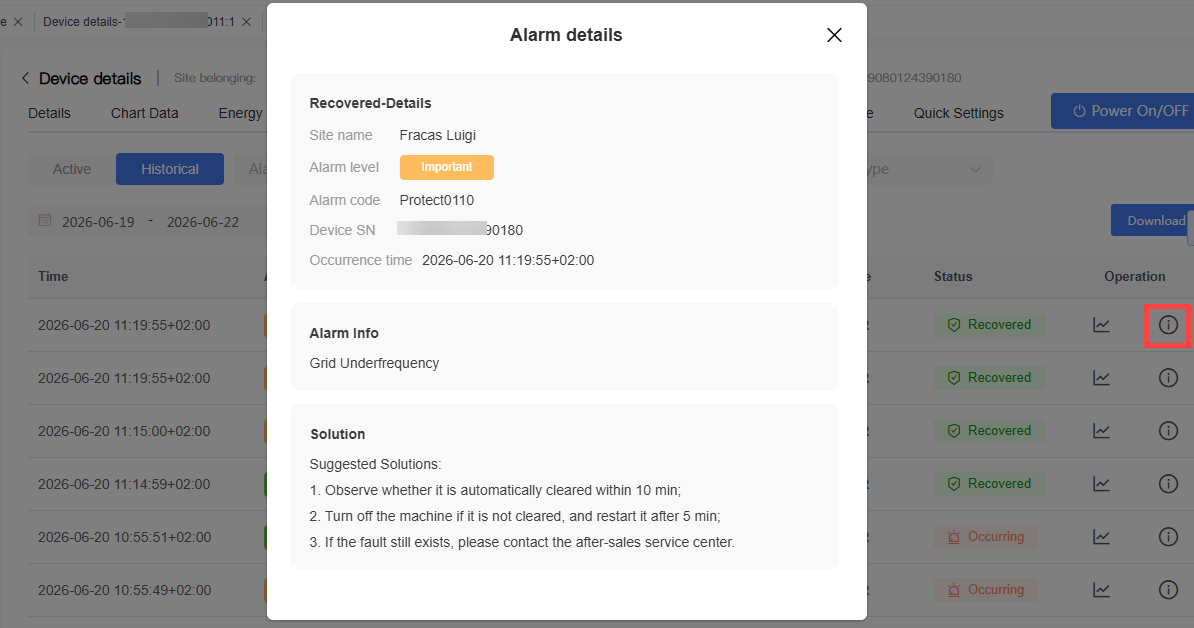Open chart icon for 10:55:49 alarm row

coord(1101,590)
